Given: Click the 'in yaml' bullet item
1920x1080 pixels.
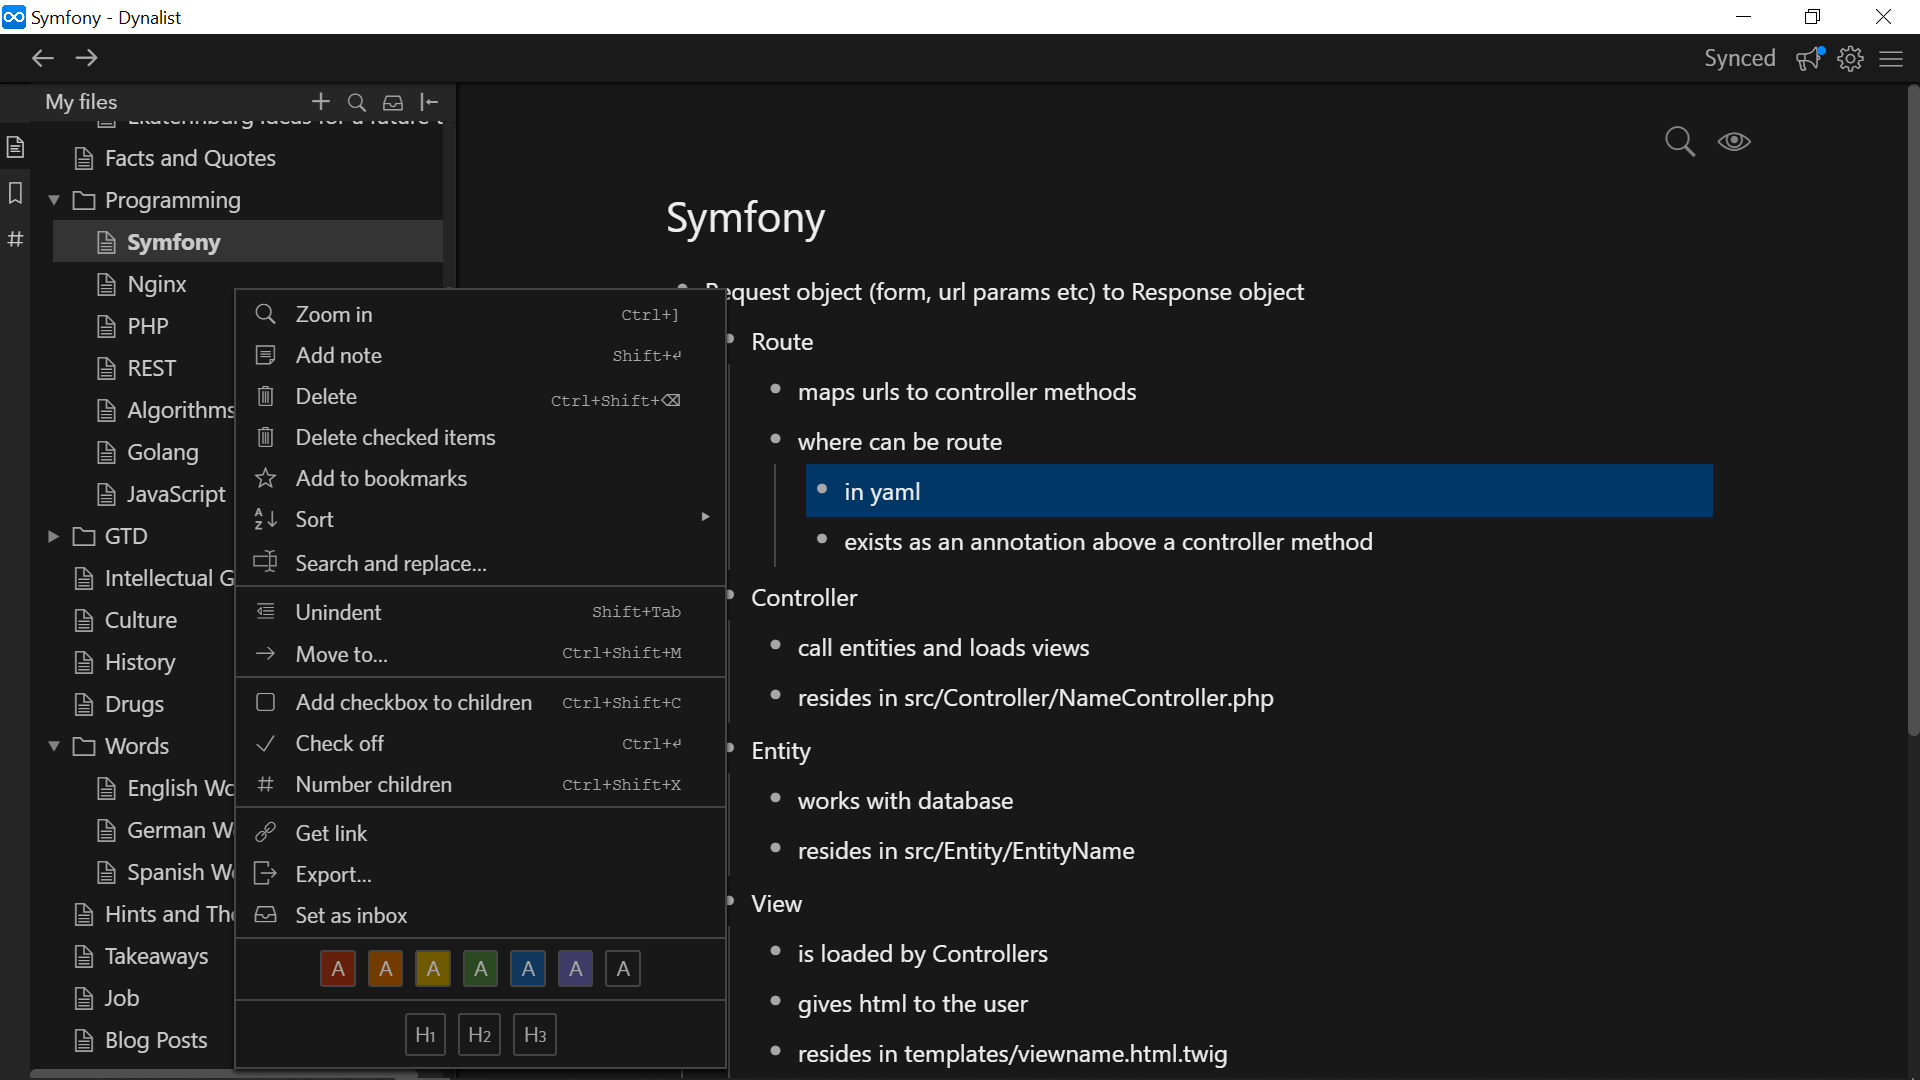Looking at the screenshot, I should tap(1259, 491).
